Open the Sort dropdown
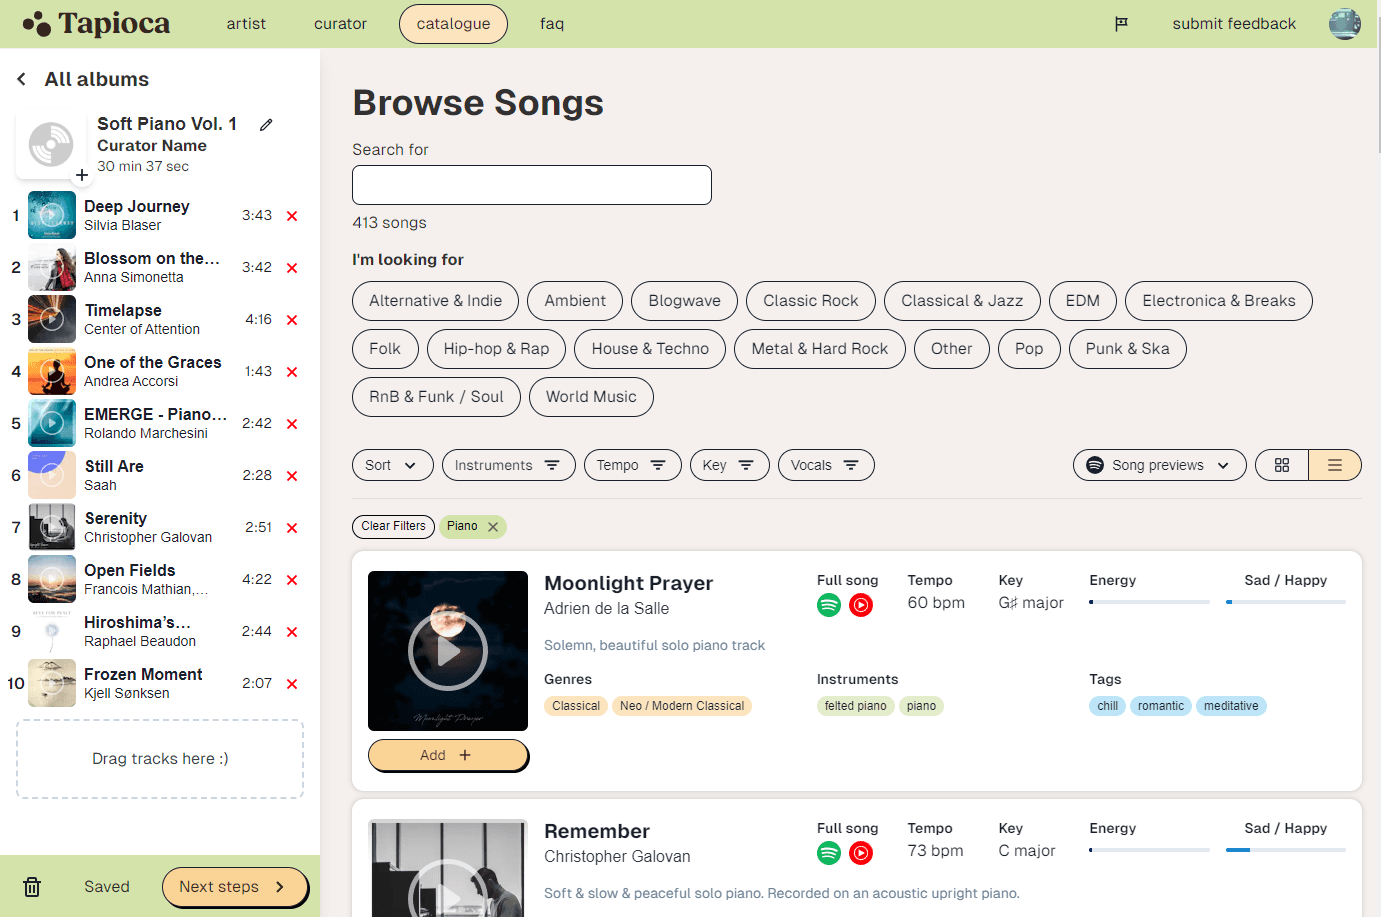The height and width of the screenshot is (917, 1381). pos(393,465)
